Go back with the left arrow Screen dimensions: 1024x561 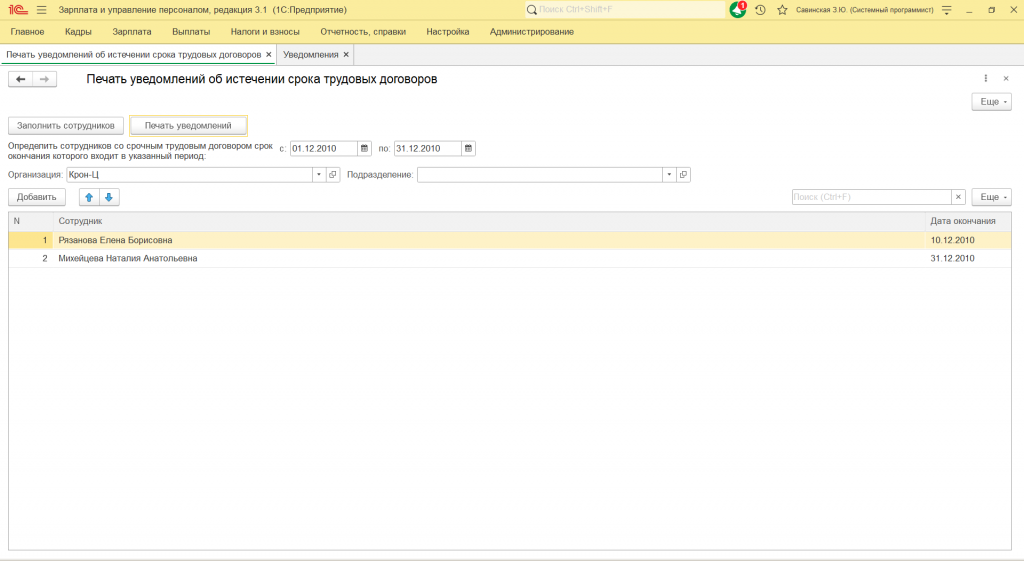[20, 79]
